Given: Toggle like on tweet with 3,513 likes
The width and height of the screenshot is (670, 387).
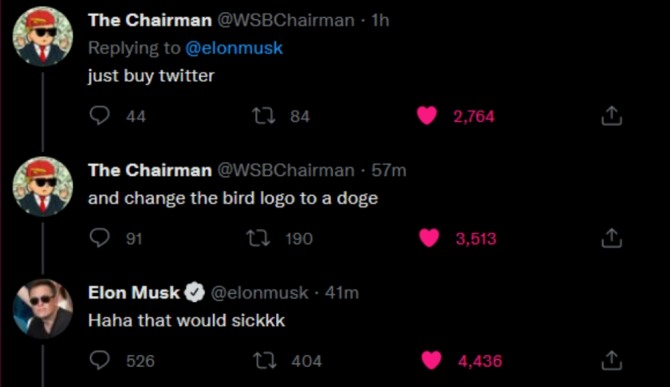Looking at the screenshot, I should pos(429,238).
